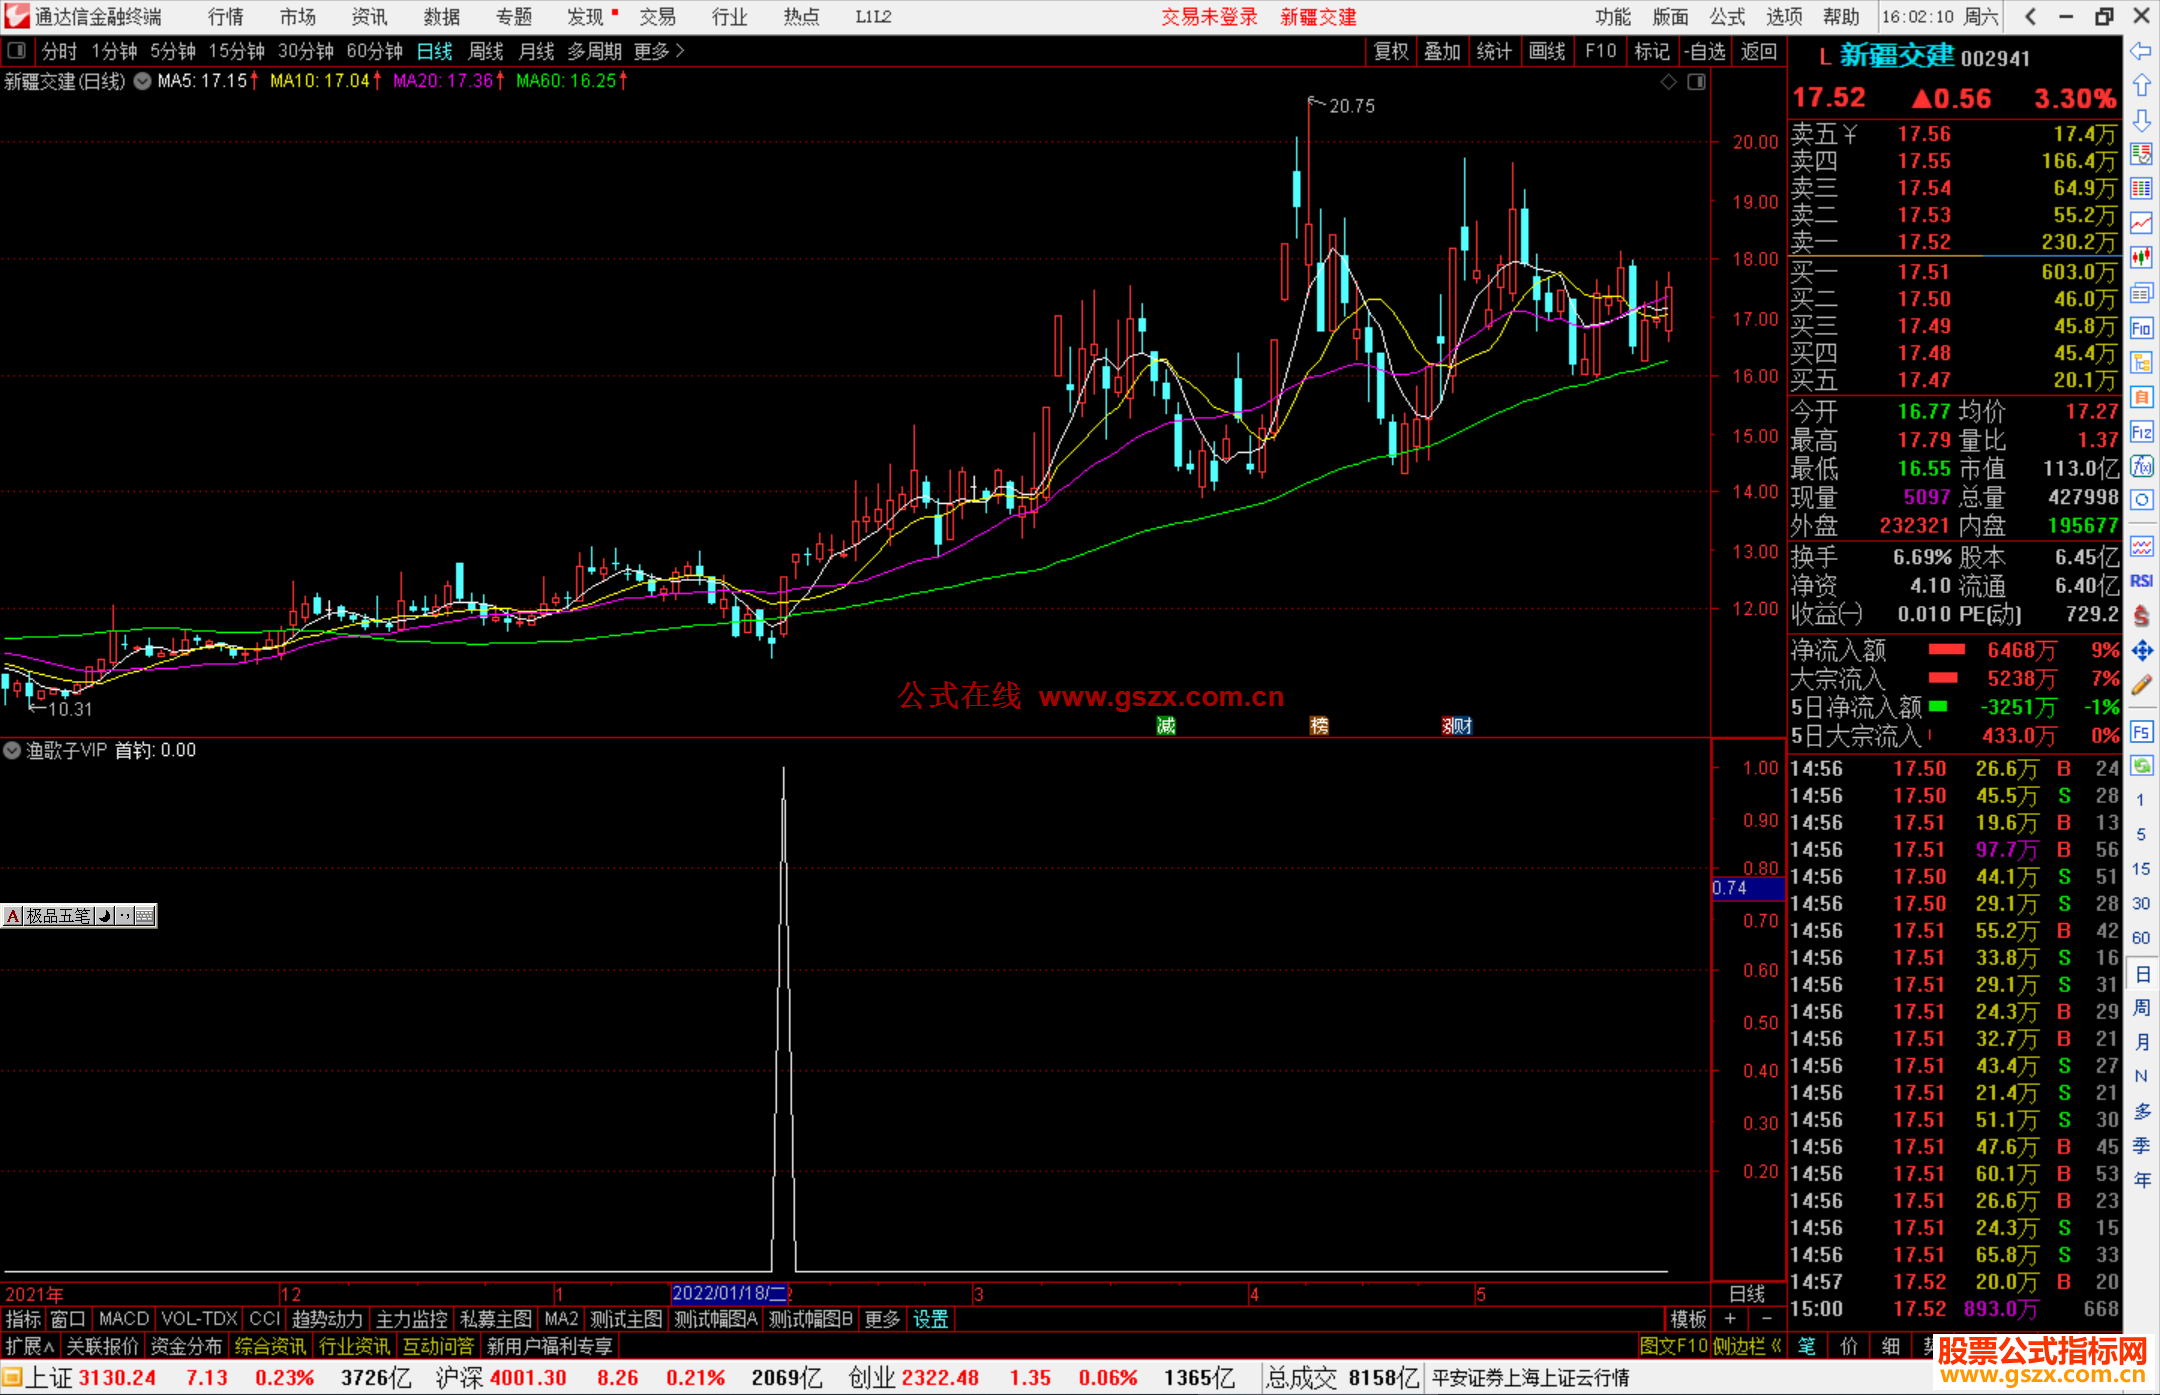The width and height of the screenshot is (2160, 1395).
Task: Open the 行情 menu
Action: tap(226, 17)
